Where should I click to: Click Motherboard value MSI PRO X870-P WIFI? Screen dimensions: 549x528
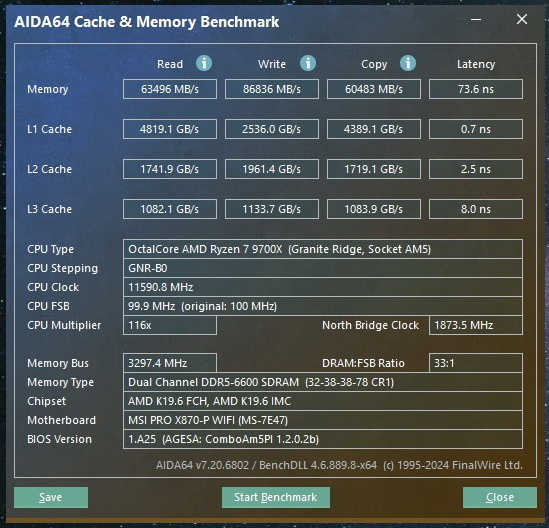coord(323,420)
